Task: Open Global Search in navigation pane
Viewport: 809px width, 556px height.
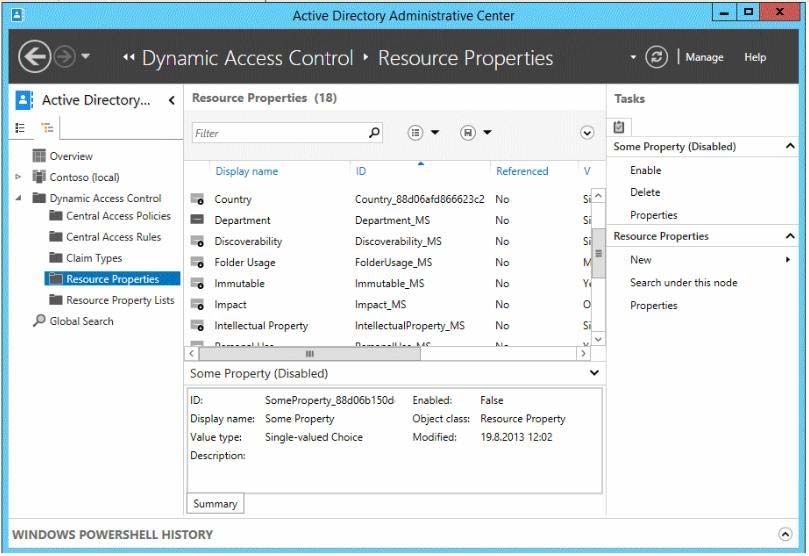Action: point(81,321)
